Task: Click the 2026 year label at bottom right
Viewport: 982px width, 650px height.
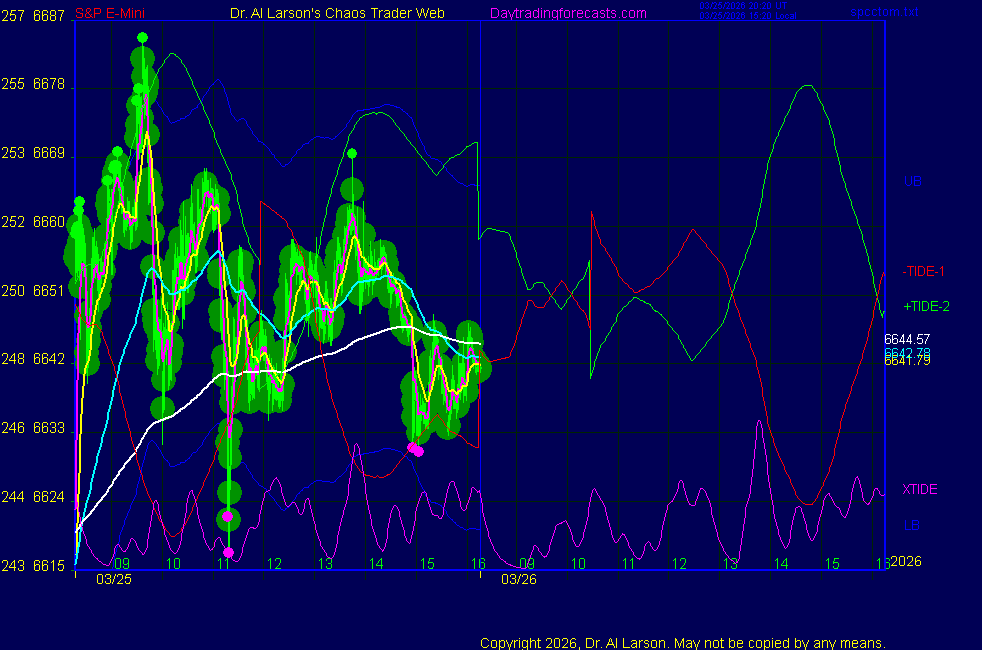Action: point(905,561)
